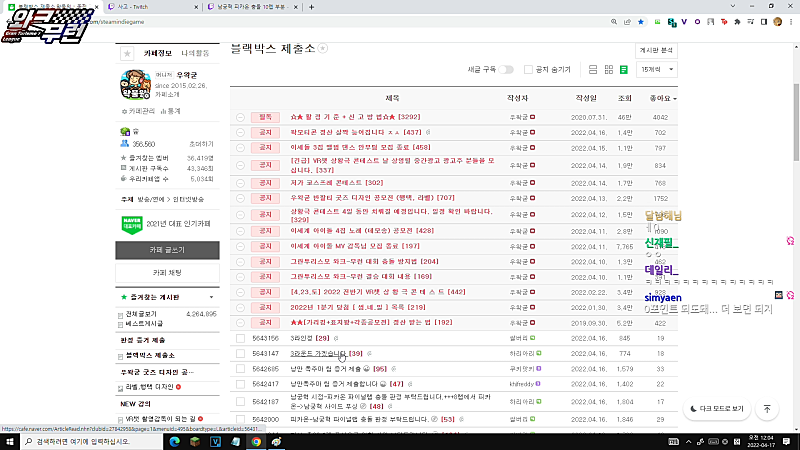Click the cafe star icon next to 카페정보
Viewport: 800px width, 450px height.
click(x=127, y=53)
